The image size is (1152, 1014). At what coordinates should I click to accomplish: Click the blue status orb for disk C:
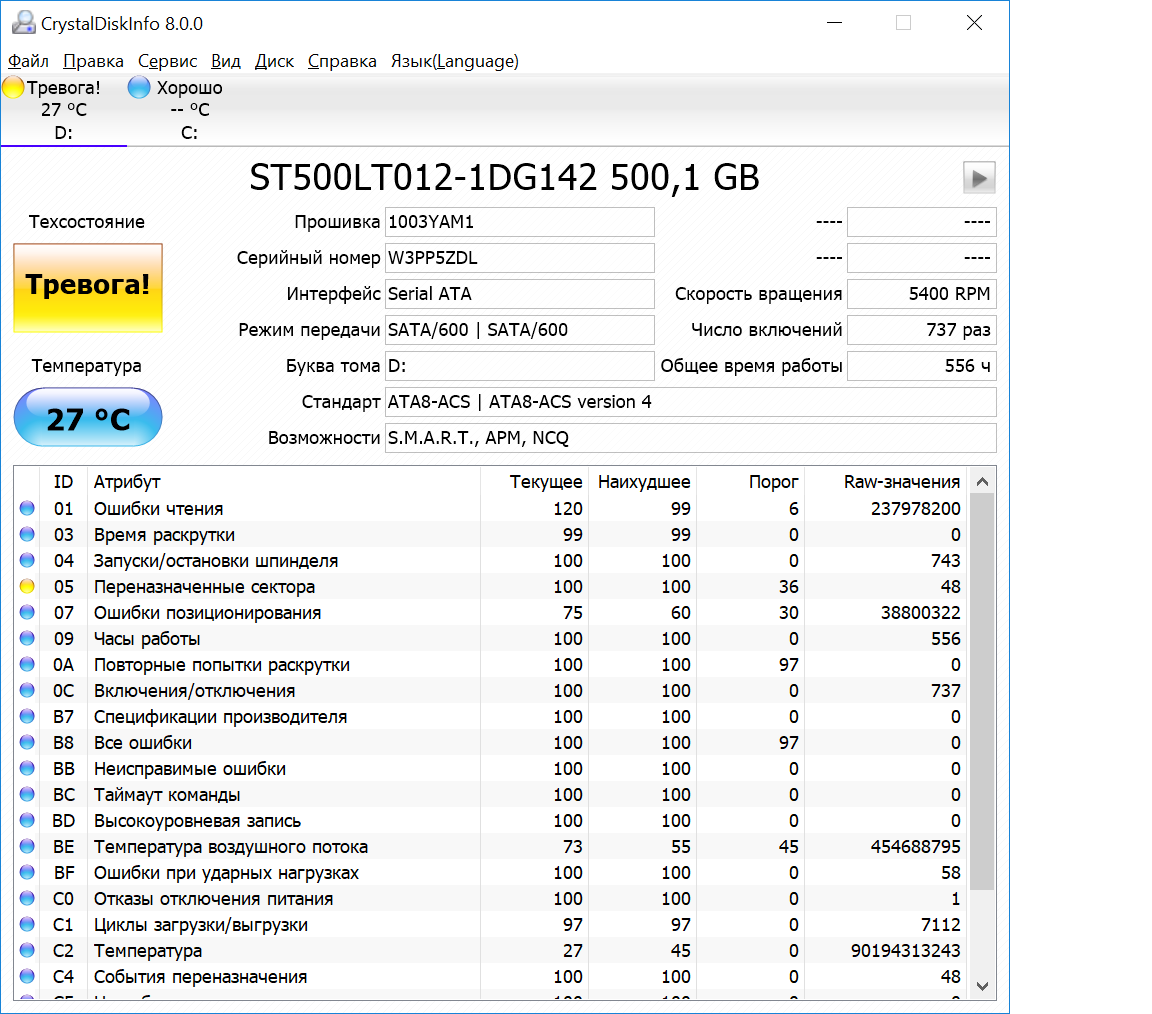pos(138,87)
